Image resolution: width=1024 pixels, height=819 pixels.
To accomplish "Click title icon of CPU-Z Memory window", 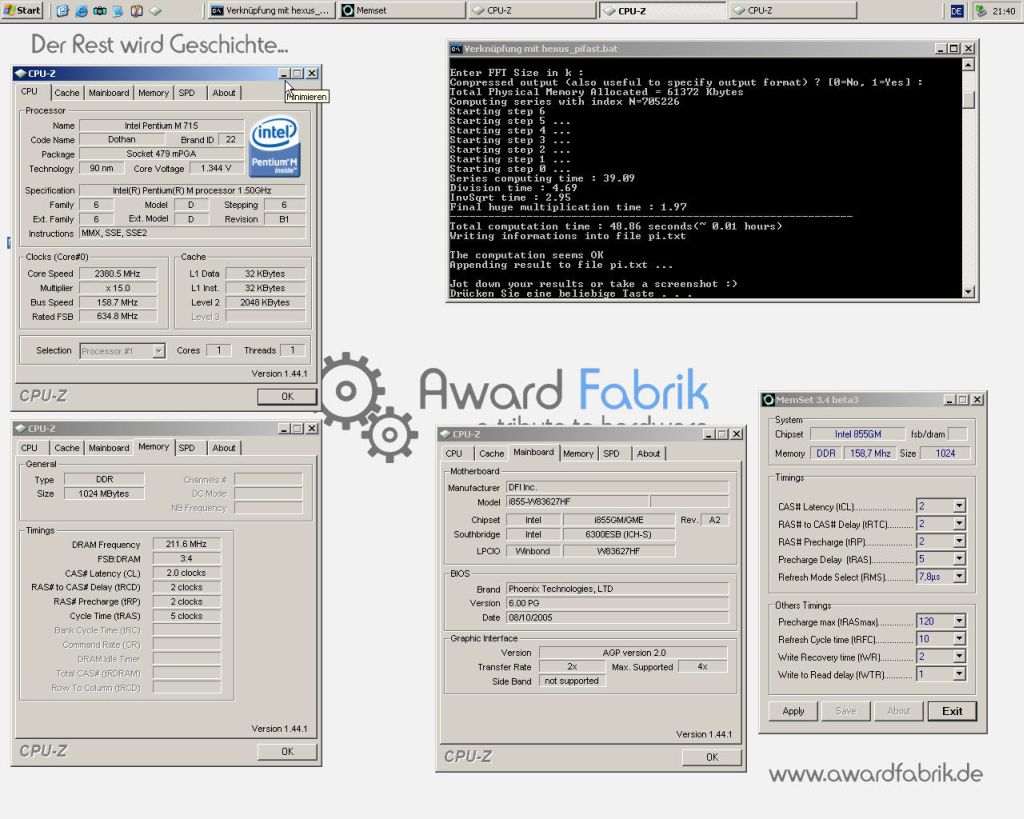I will pyautogui.click(x=20, y=428).
